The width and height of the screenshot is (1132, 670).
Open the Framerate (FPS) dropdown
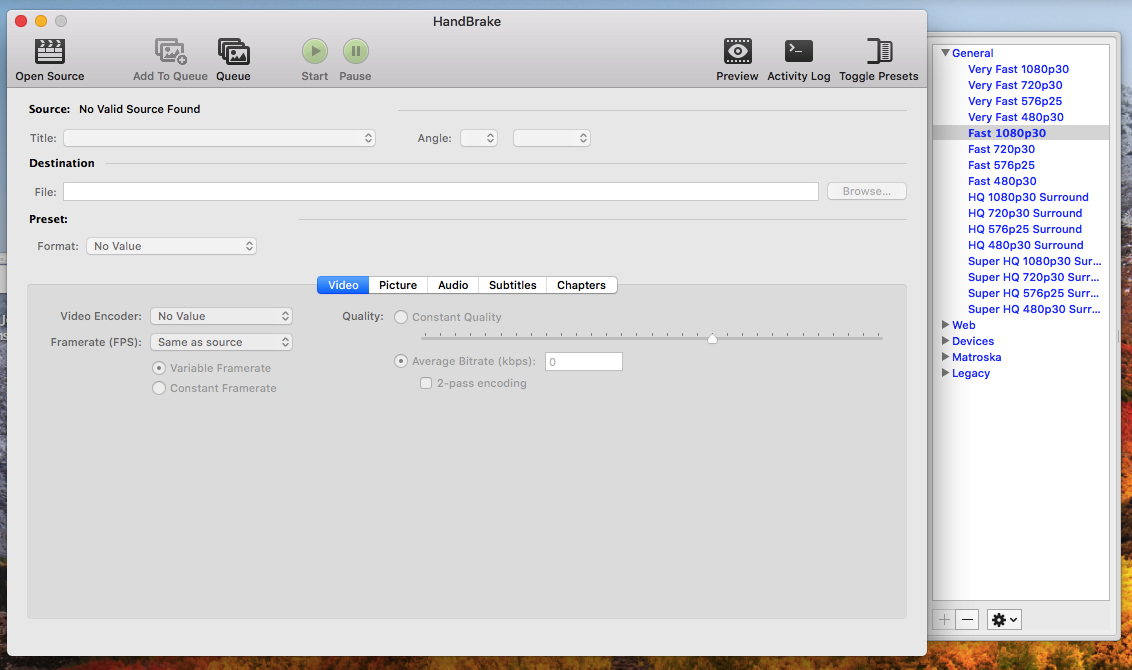click(x=221, y=342)
